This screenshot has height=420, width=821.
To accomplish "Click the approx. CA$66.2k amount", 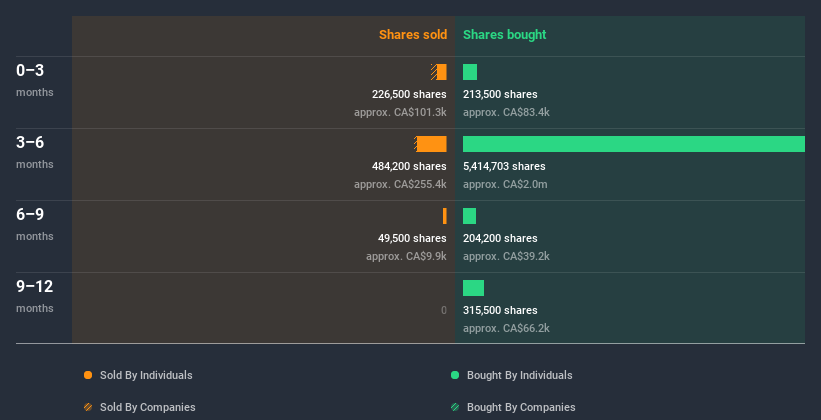I will 506,328.
